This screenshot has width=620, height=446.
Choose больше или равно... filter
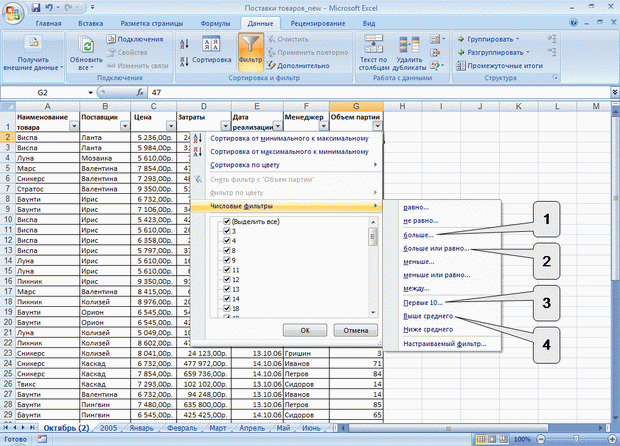click(x=436, y=249)
